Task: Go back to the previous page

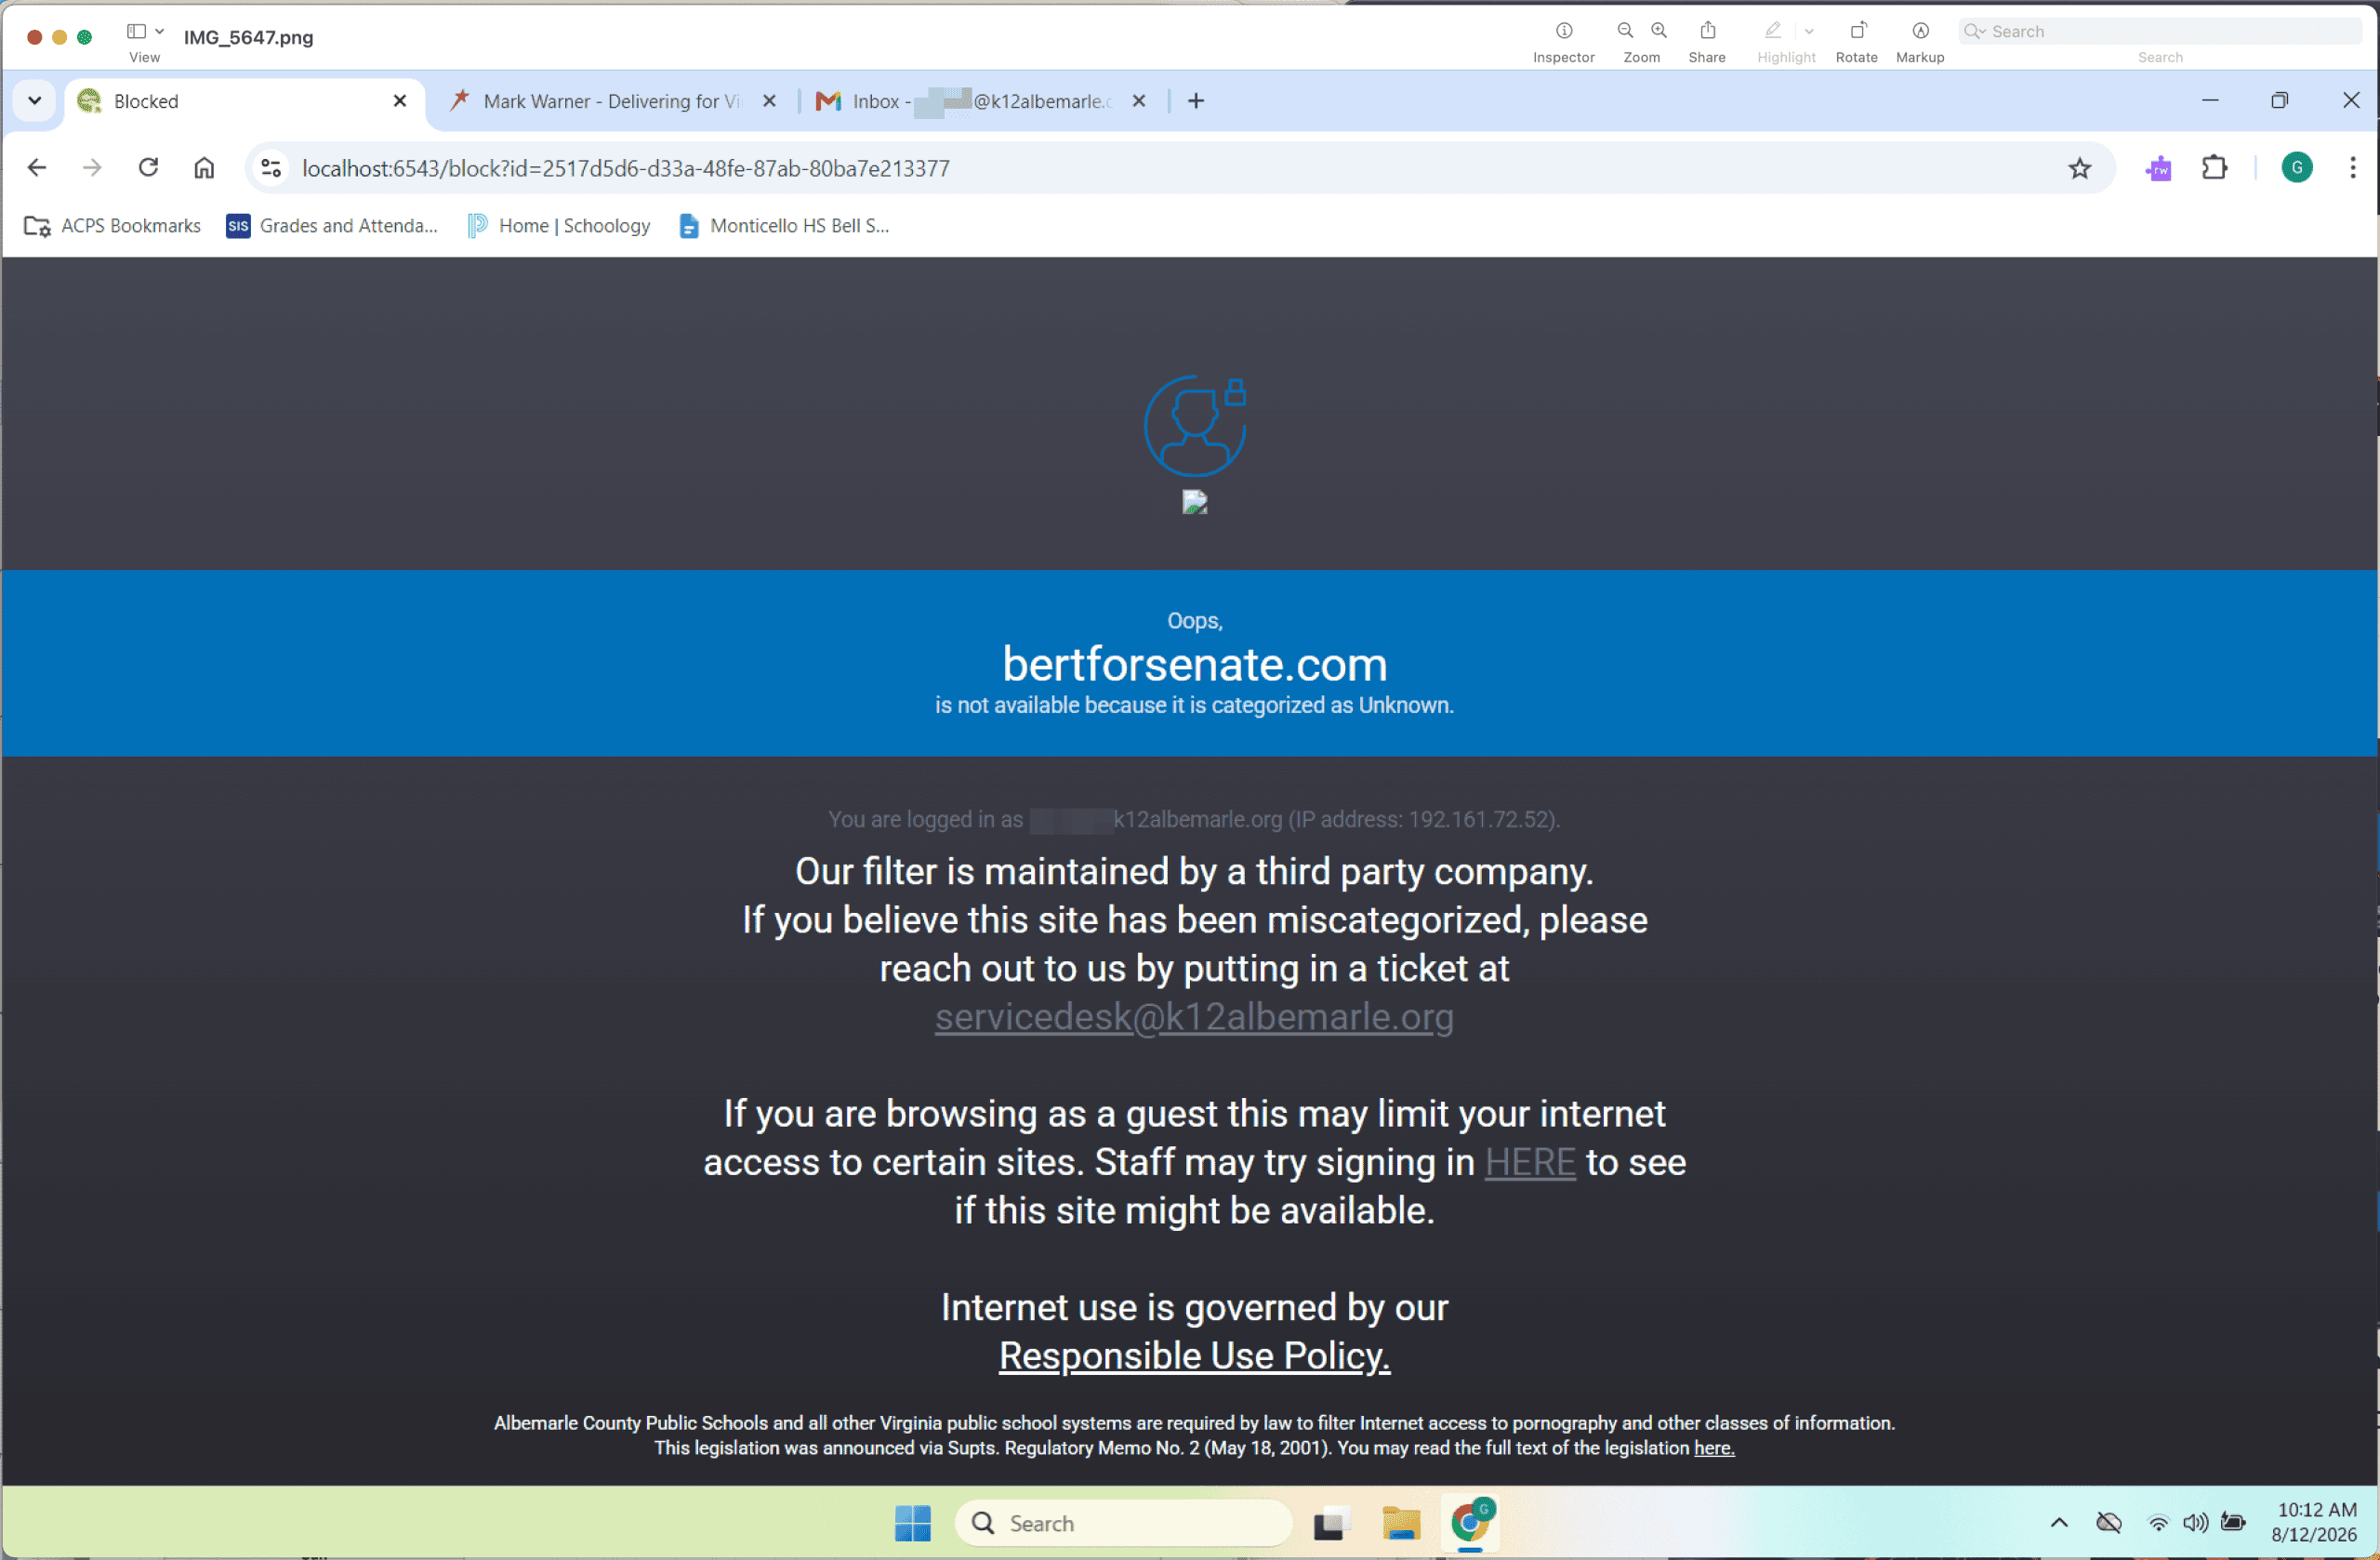Action: [37, 168]
